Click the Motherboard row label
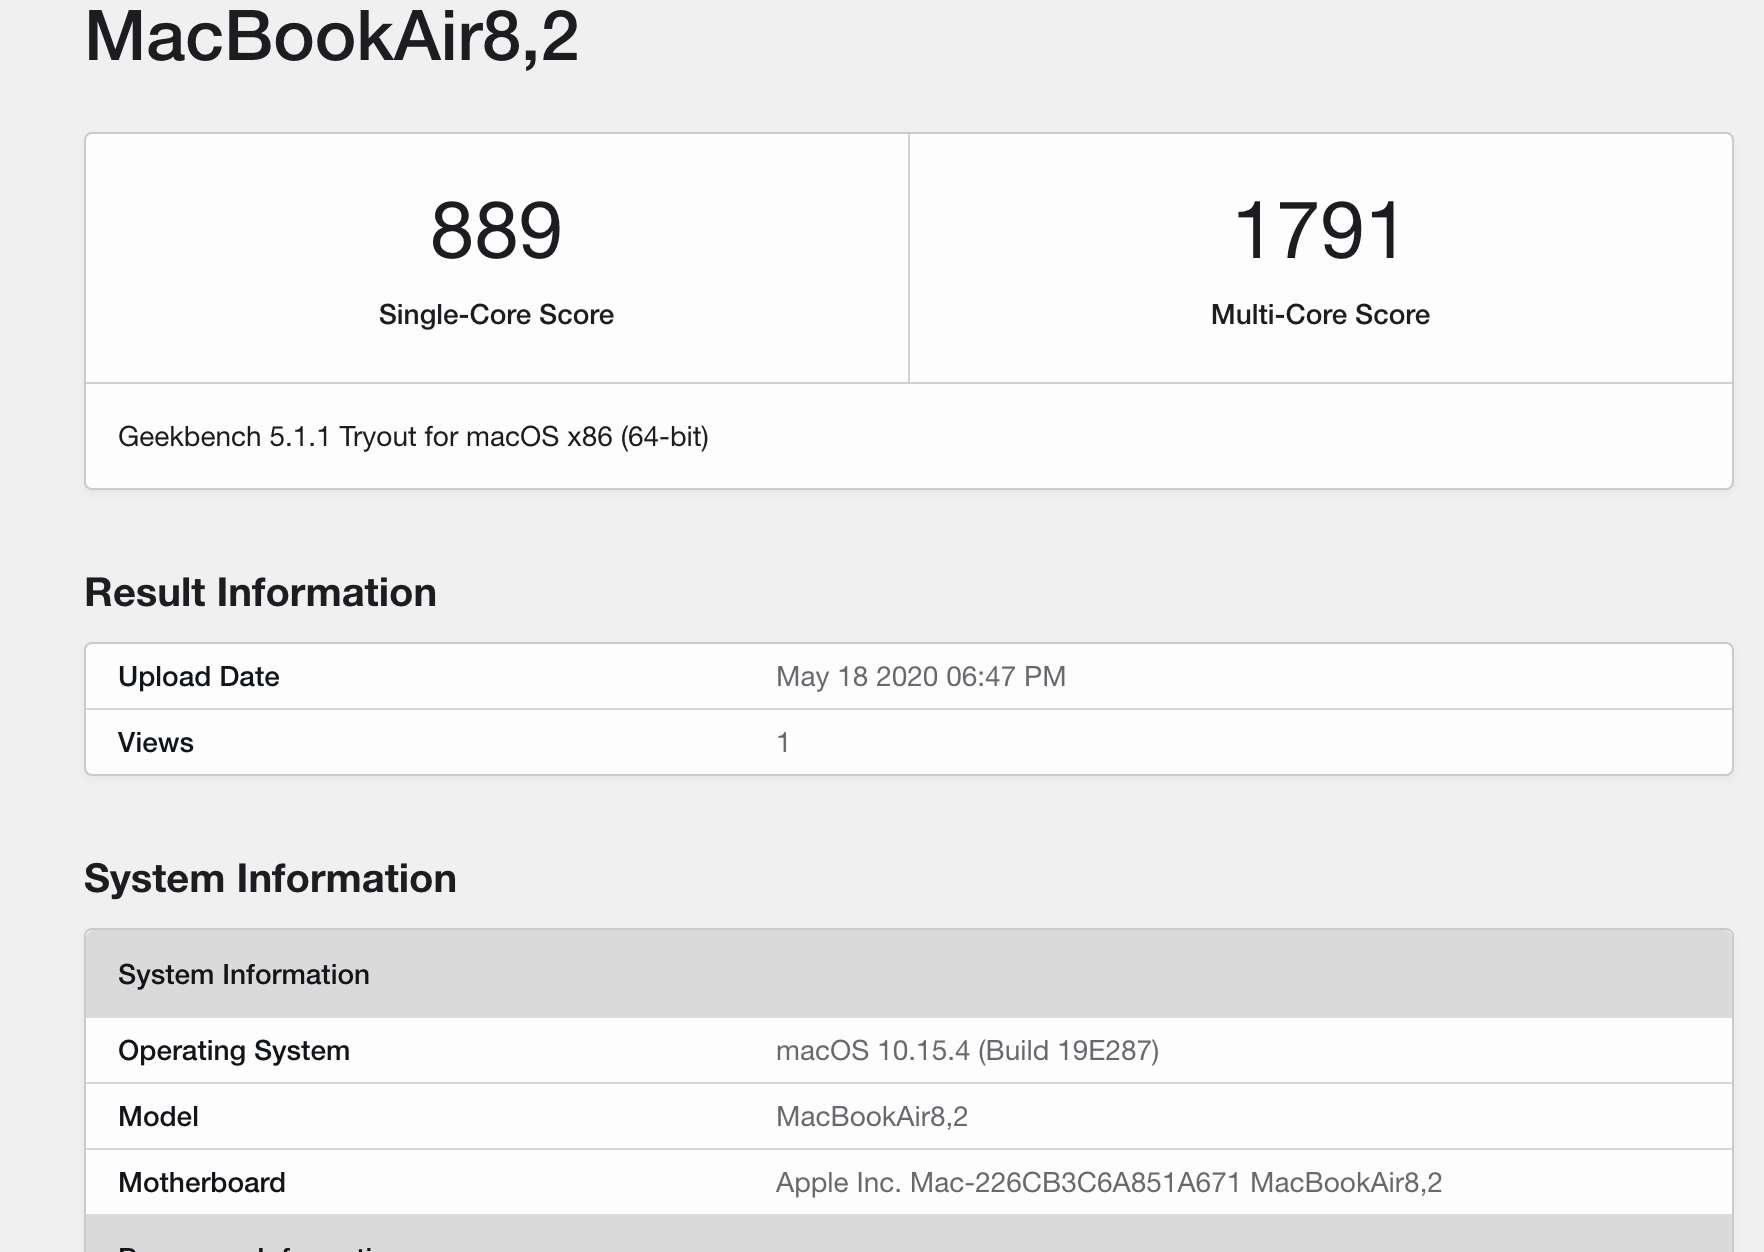1764x1252 pixels. (202, 1183)
